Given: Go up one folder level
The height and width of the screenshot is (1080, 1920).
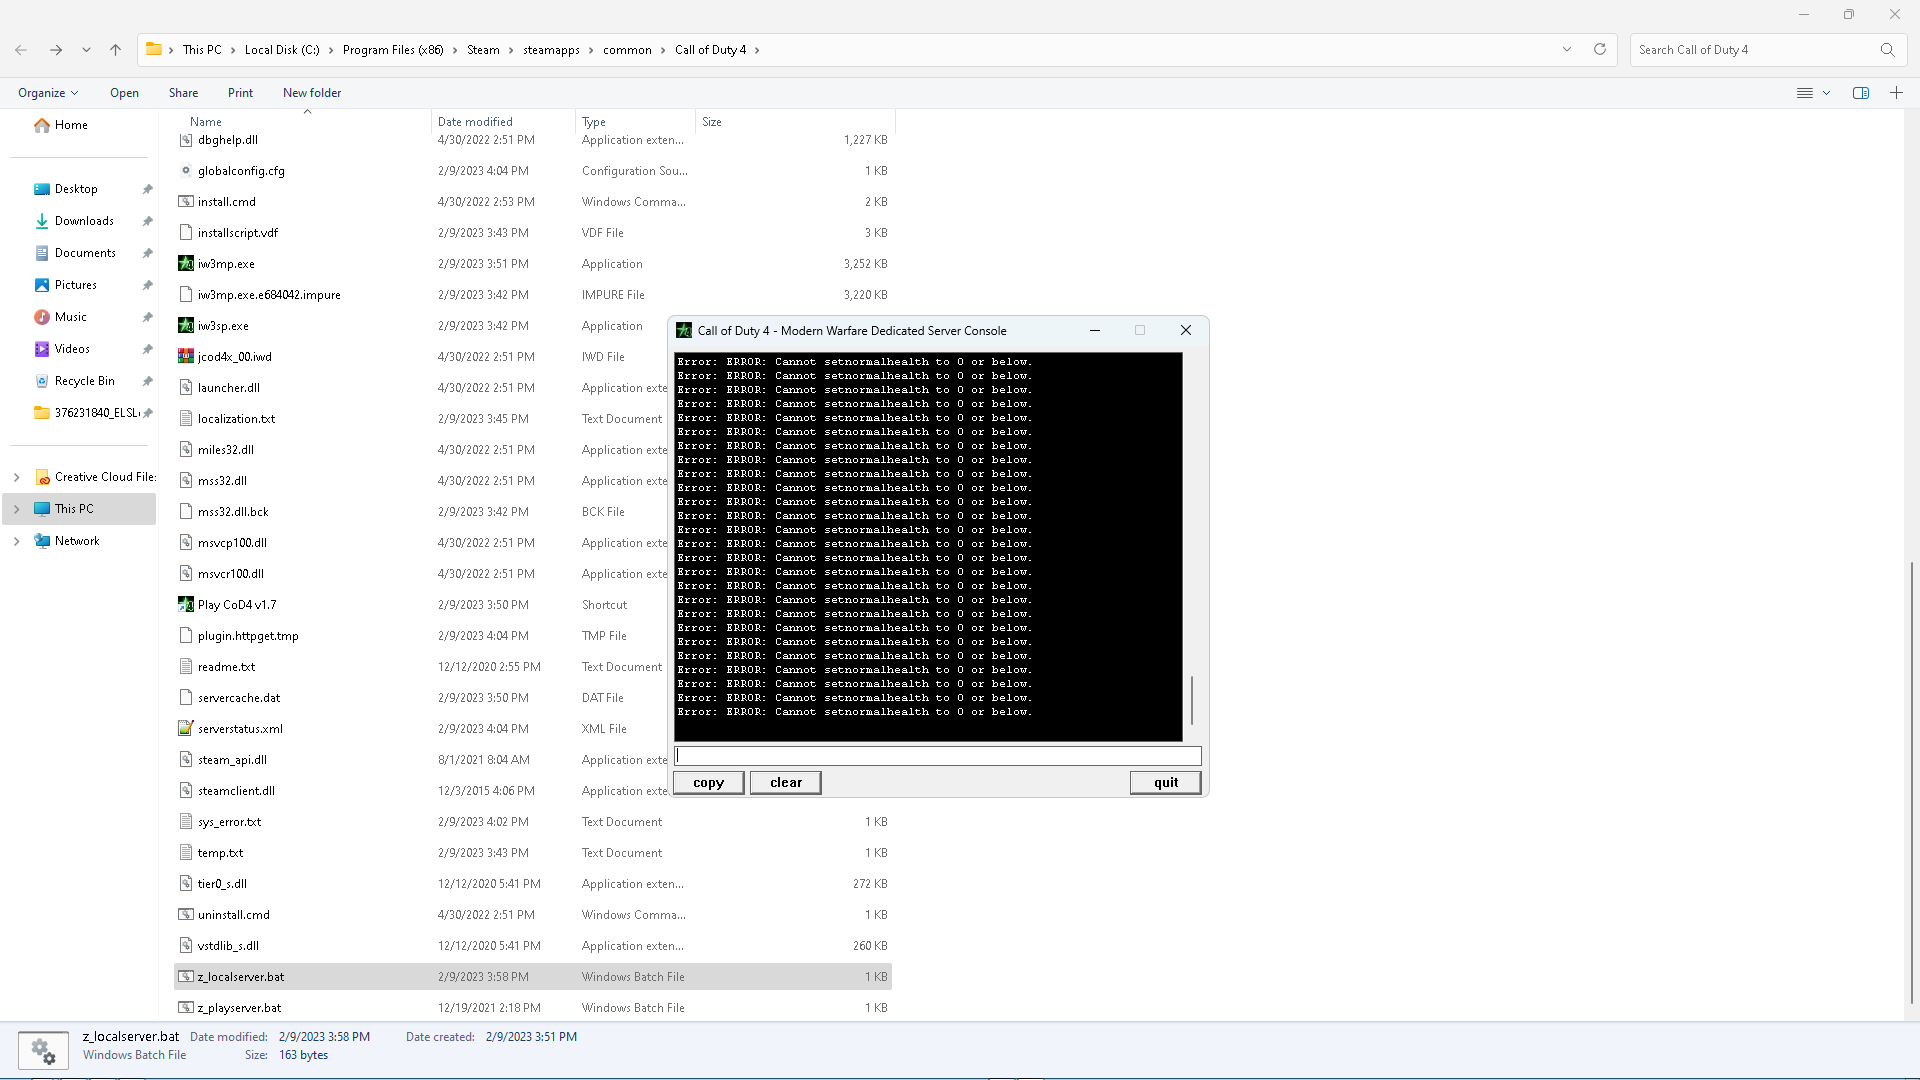Looking at the screenshot, I should [116, 50].
